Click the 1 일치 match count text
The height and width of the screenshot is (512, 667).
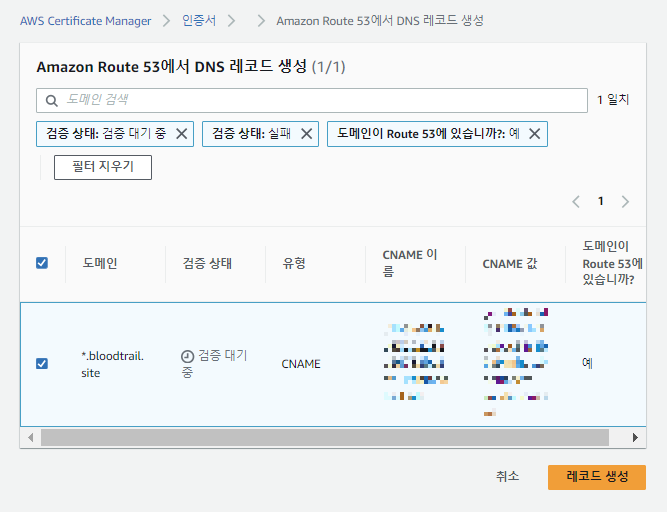point(613,100)
